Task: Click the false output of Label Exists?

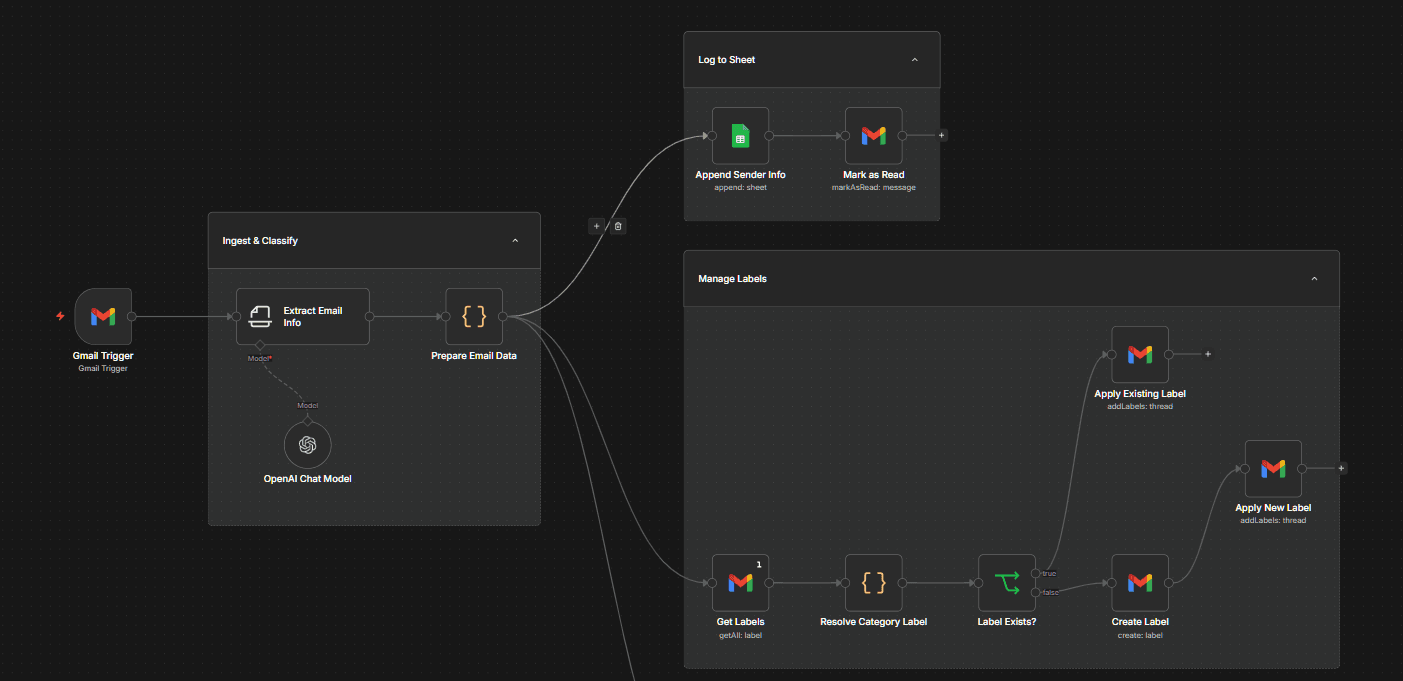Action: tap(1035, 592)
